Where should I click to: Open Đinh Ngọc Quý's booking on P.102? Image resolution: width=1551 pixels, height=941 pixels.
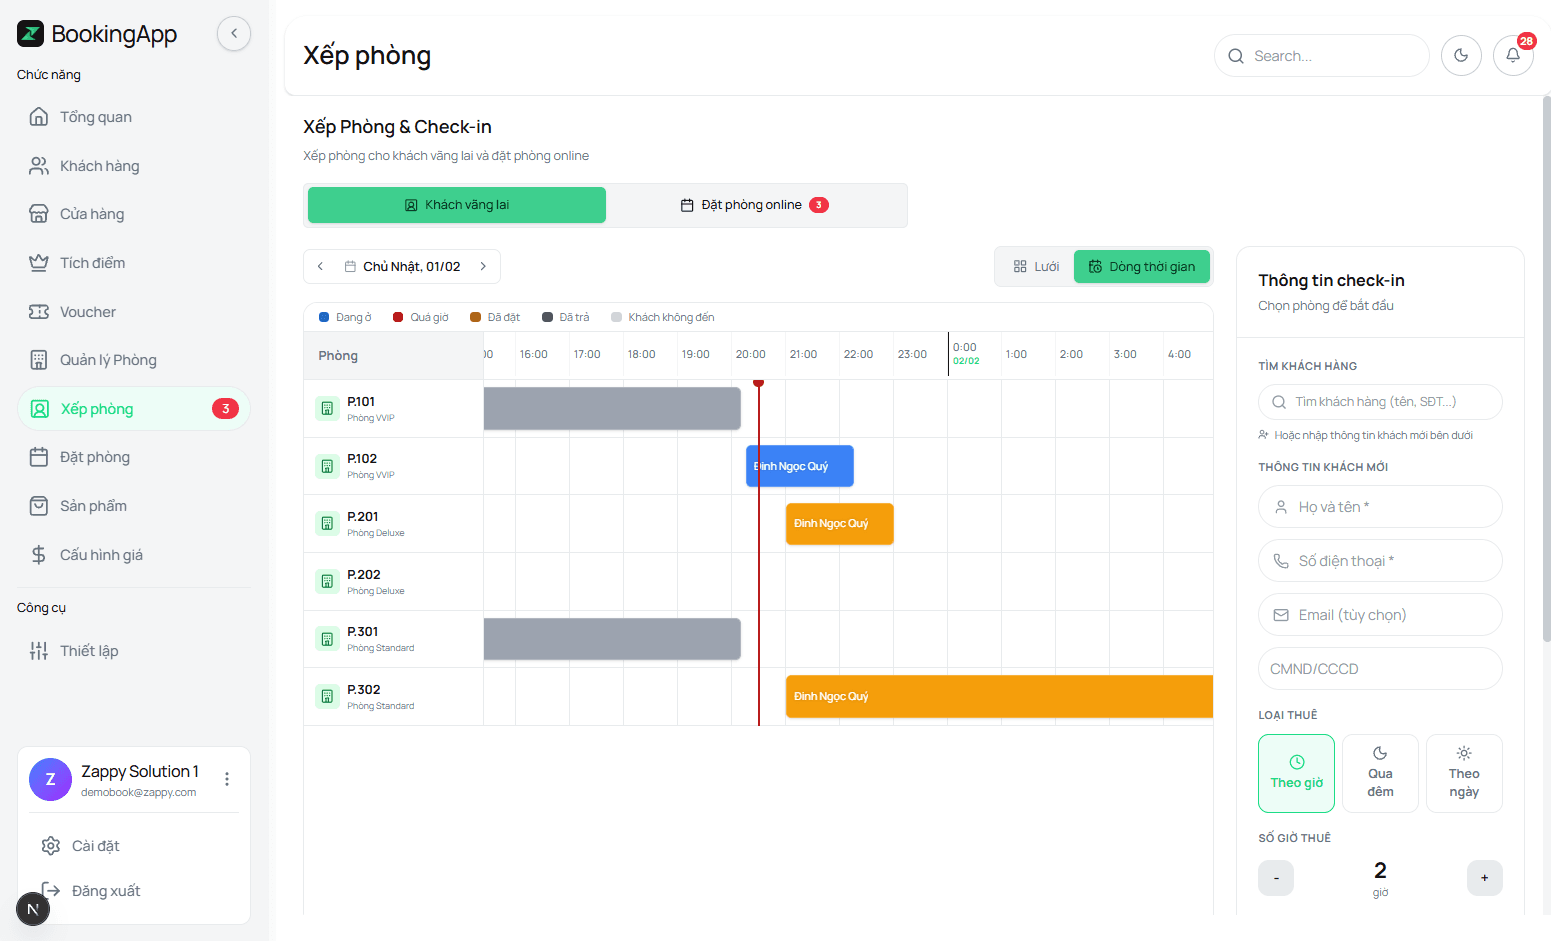coord(799,466)
